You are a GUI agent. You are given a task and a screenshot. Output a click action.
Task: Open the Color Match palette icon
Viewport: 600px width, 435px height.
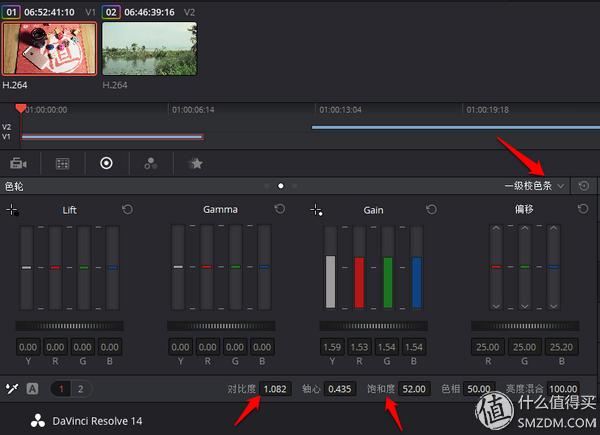point(62,163)
